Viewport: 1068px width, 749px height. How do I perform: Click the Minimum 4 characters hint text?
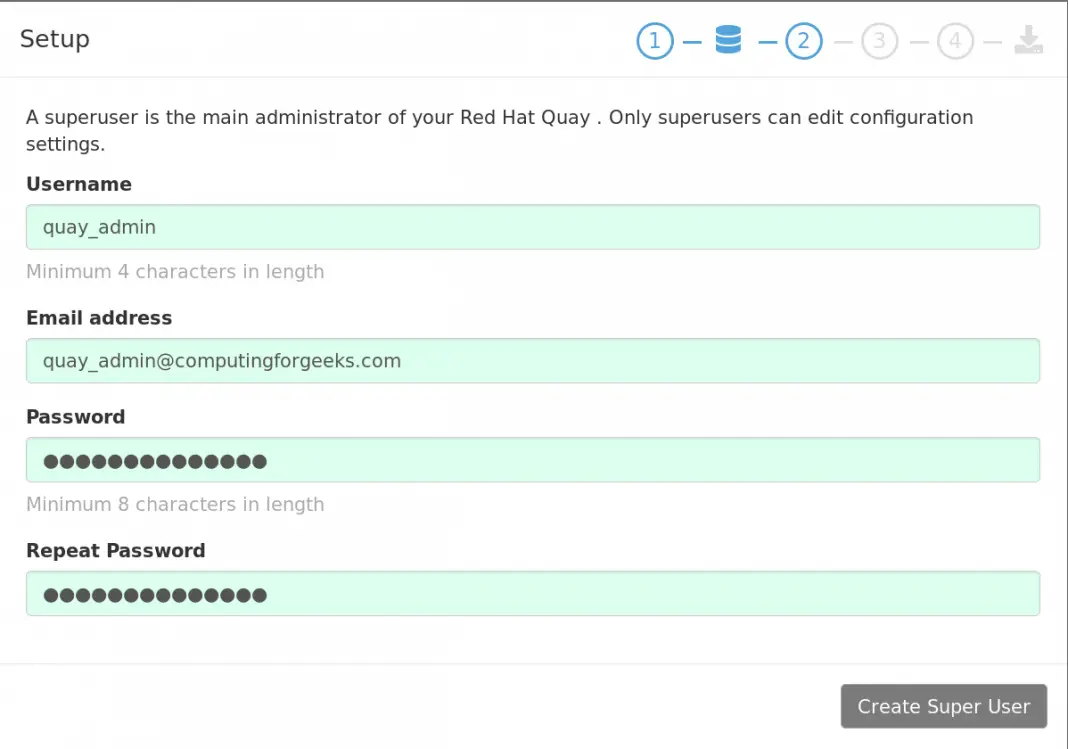(175, 271)
